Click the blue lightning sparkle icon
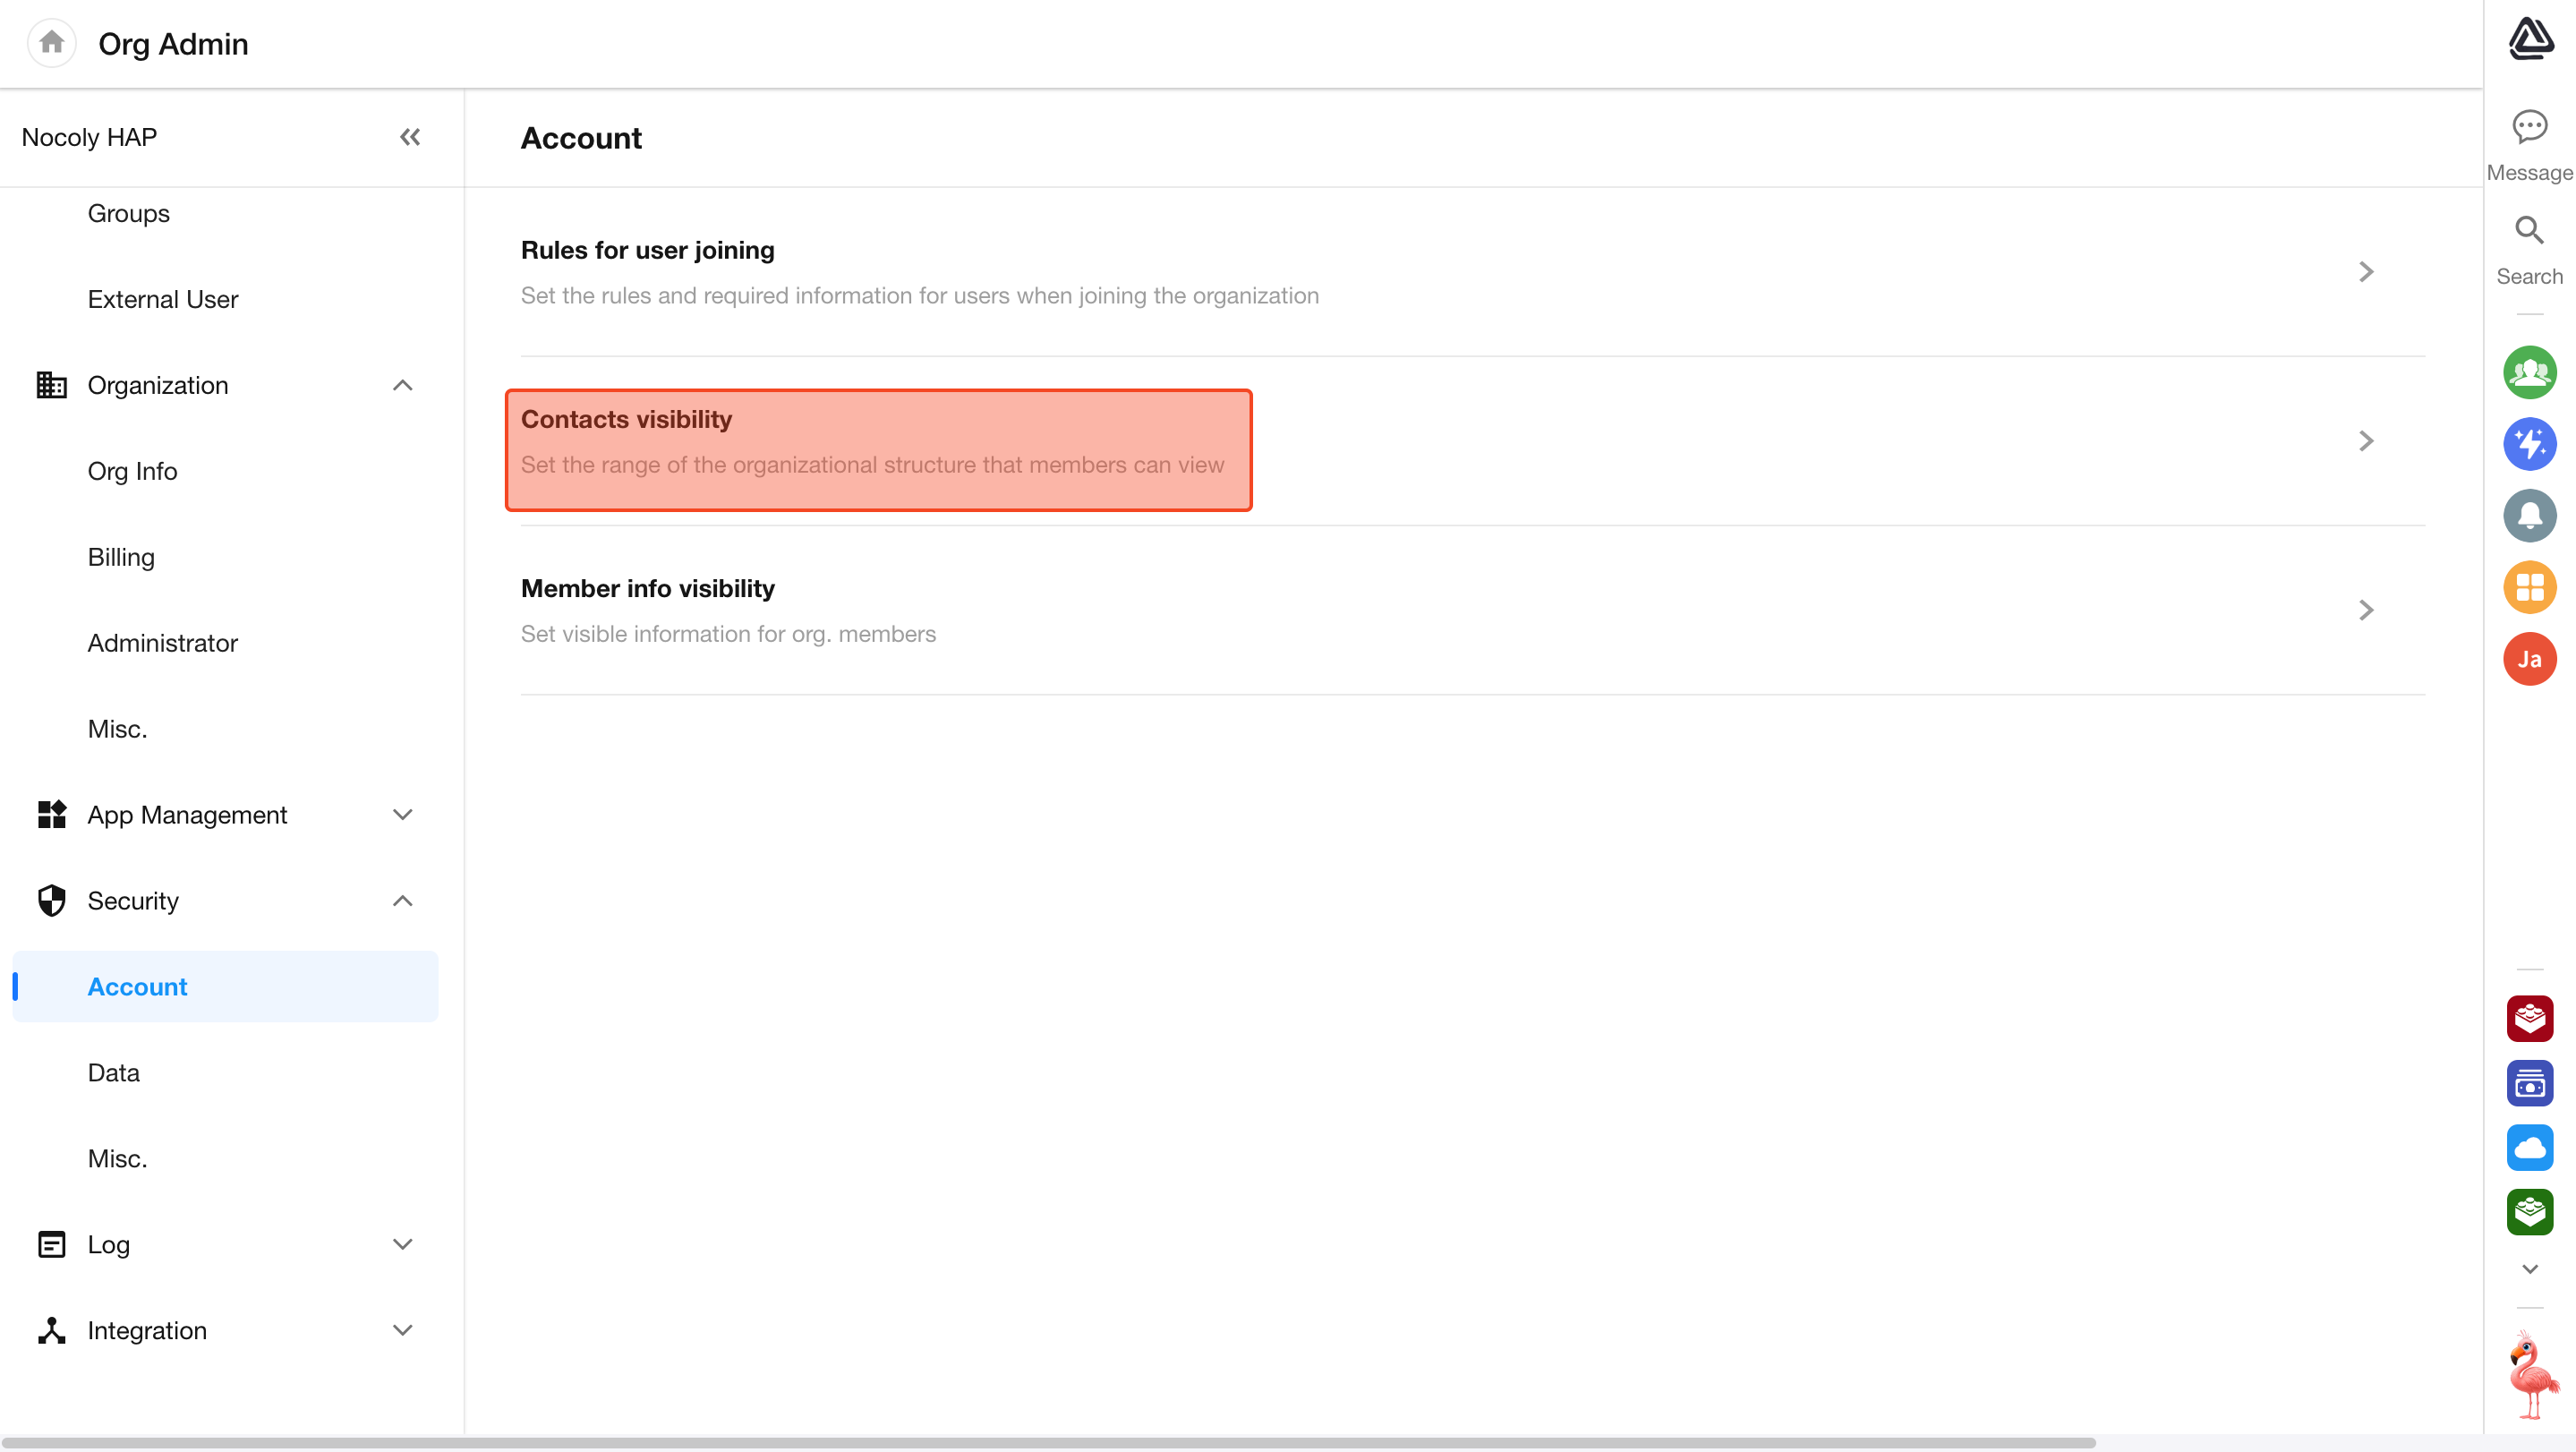 (2529, 444)
